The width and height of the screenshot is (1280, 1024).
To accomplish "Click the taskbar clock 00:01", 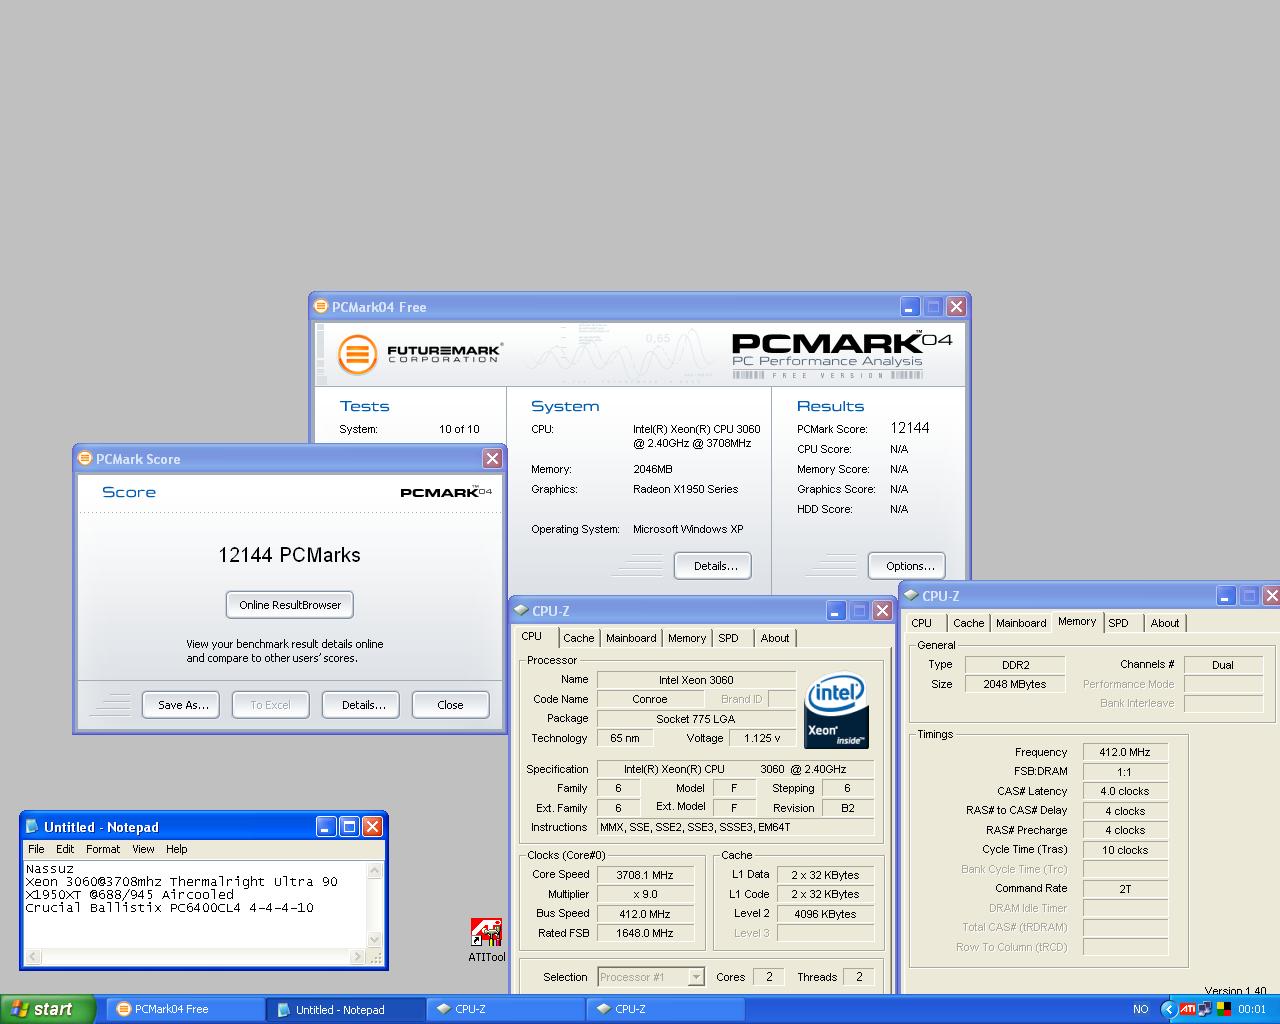I will pyautogui.click(x=1252, y=1009).
